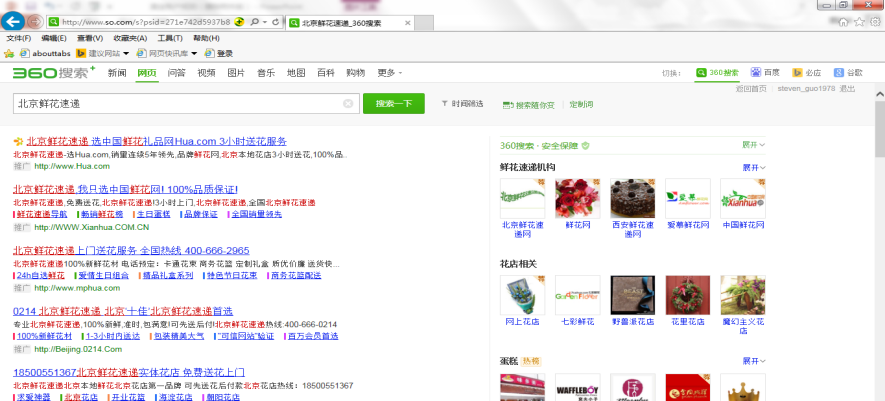This screenshot has width=885, height=401.
Task: Switch to the 地图 search tab
Action: click(x=296, y=73)
